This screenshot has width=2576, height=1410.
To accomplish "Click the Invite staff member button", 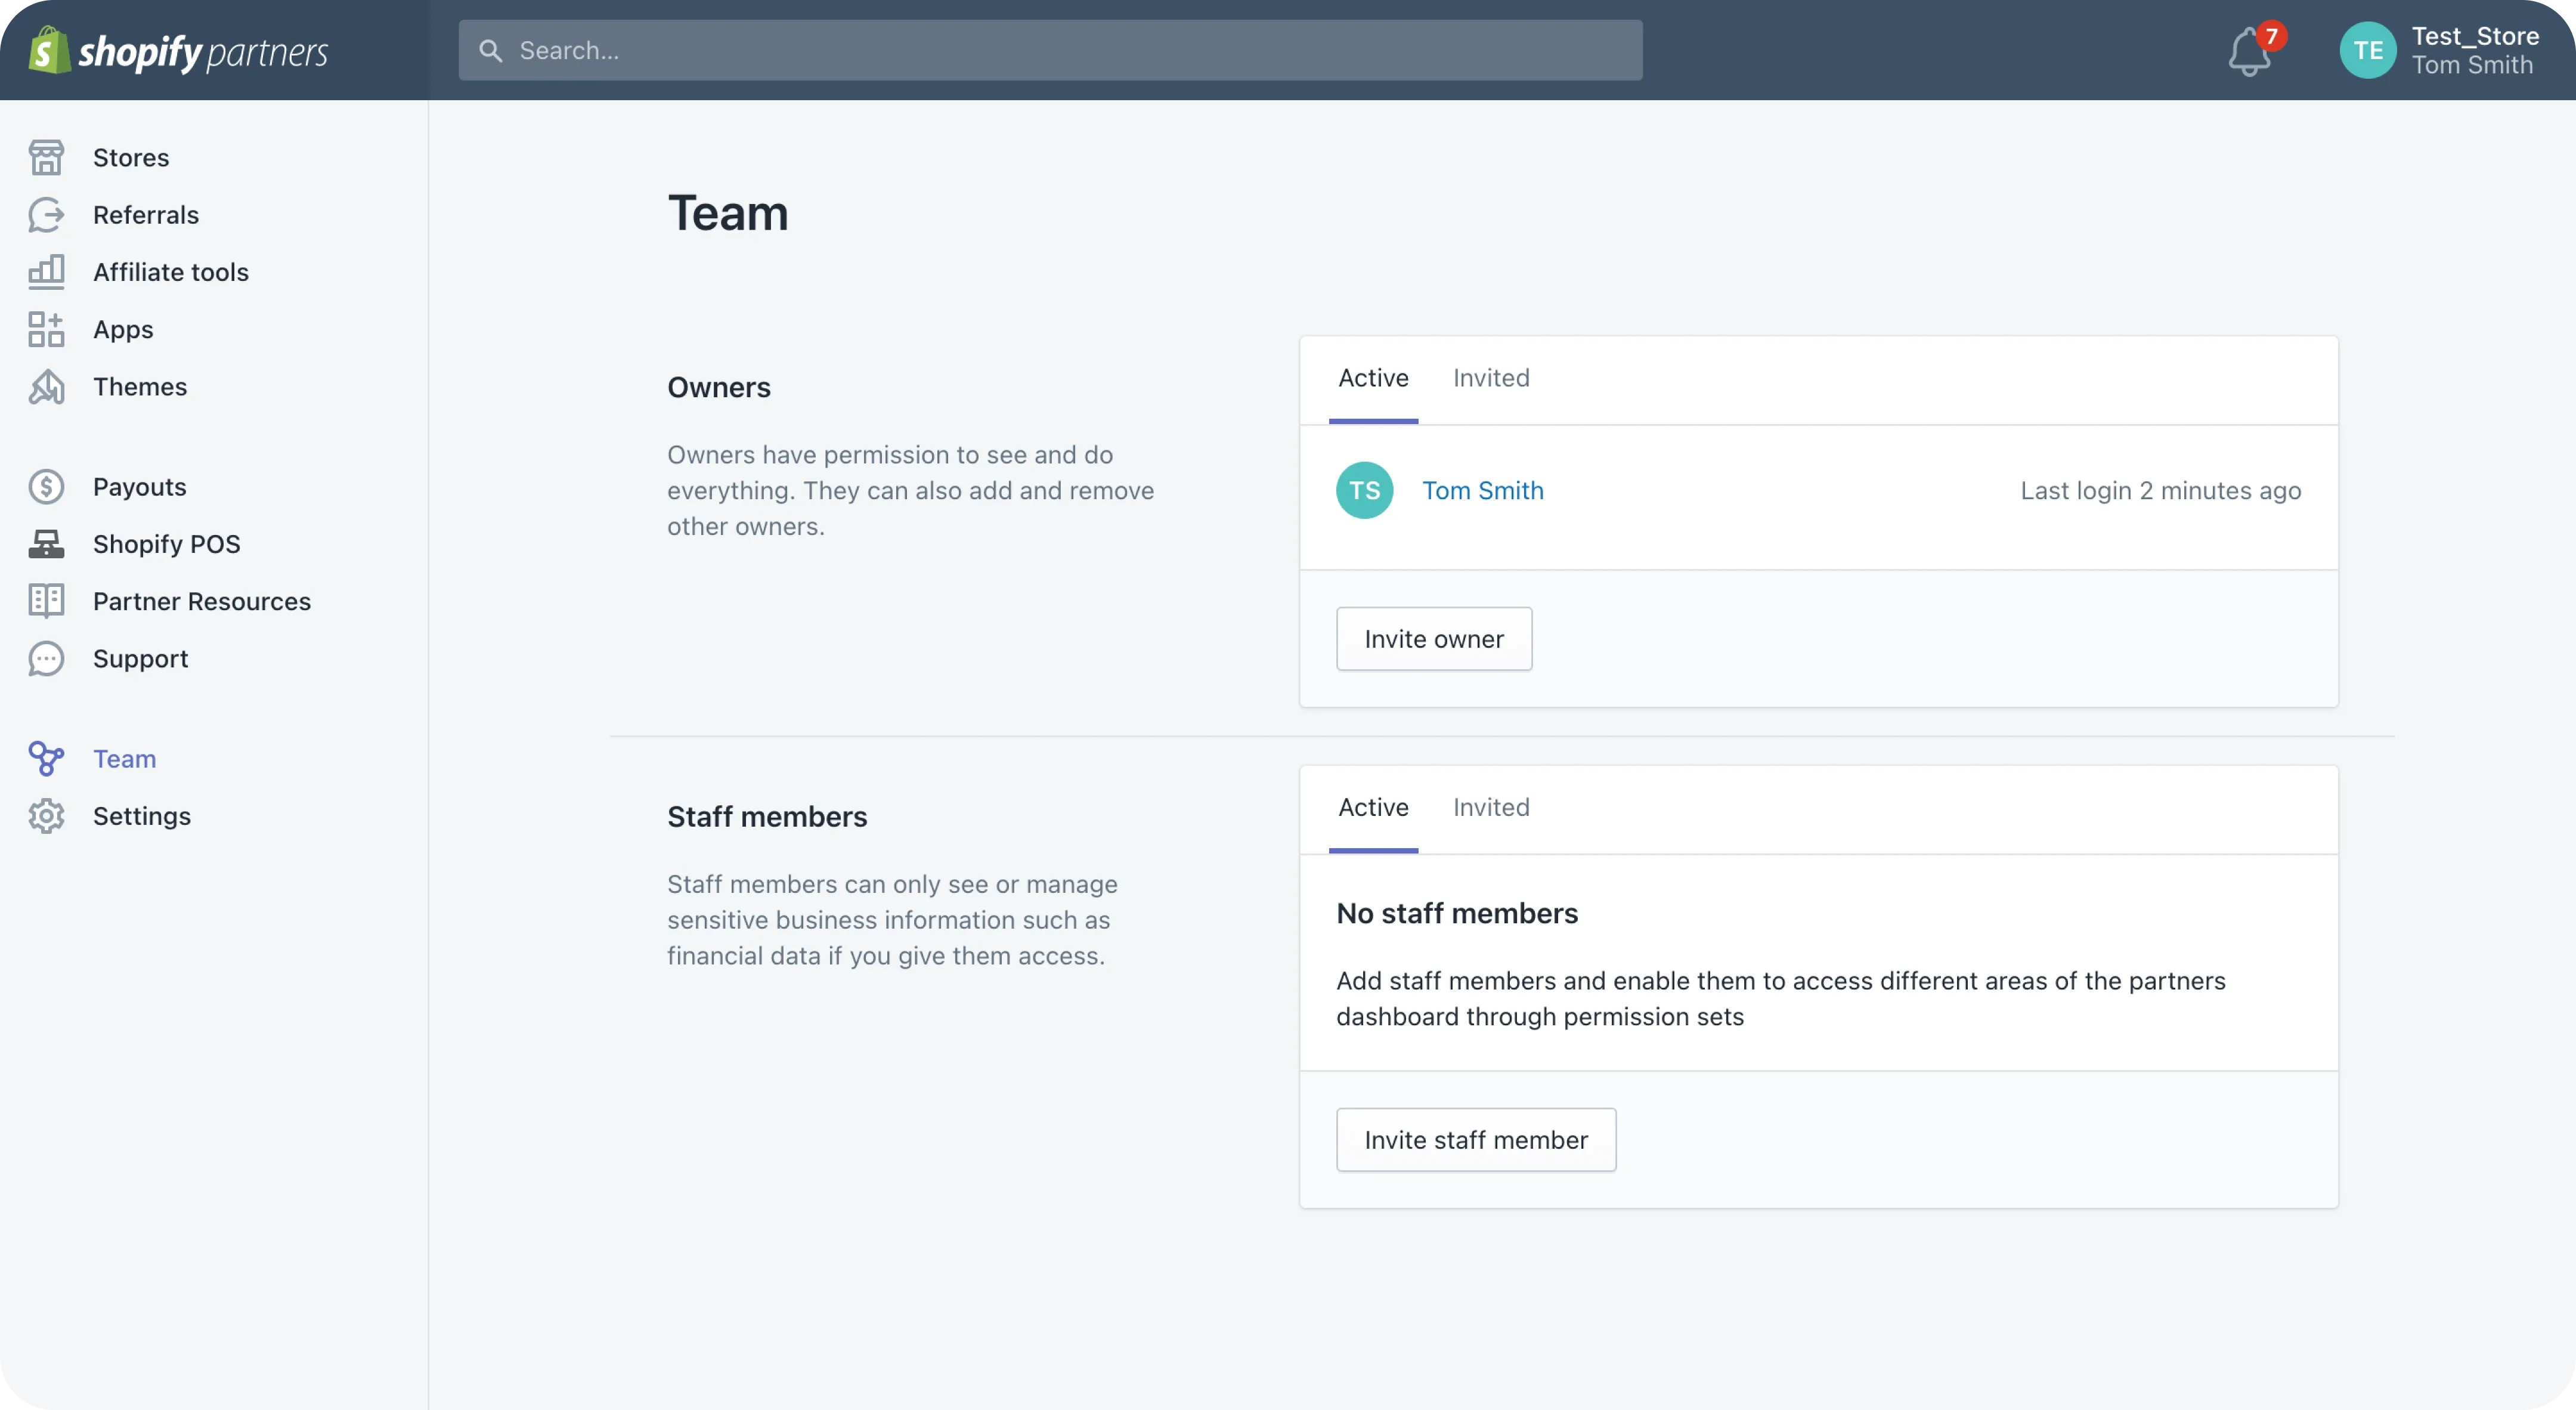I will click(1476, 1139).
